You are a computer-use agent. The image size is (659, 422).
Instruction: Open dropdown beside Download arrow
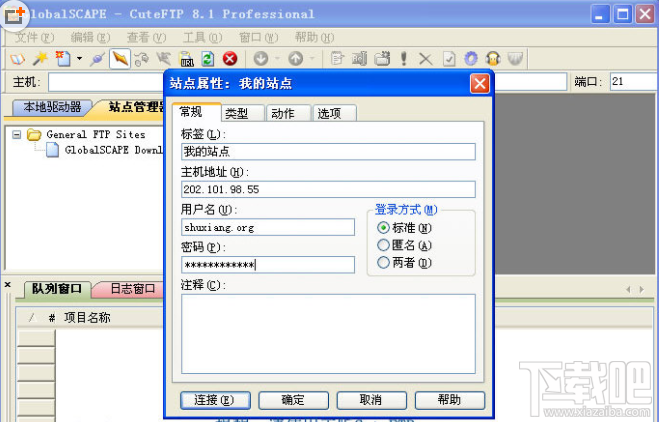tap(277, 59)
